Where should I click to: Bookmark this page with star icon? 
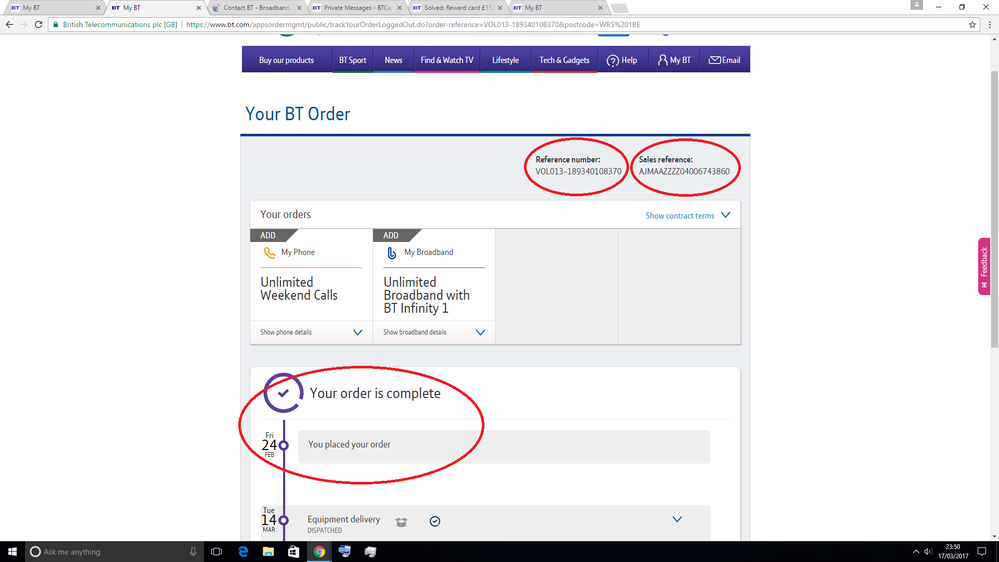pyautogui.click(x=972, y=24)
